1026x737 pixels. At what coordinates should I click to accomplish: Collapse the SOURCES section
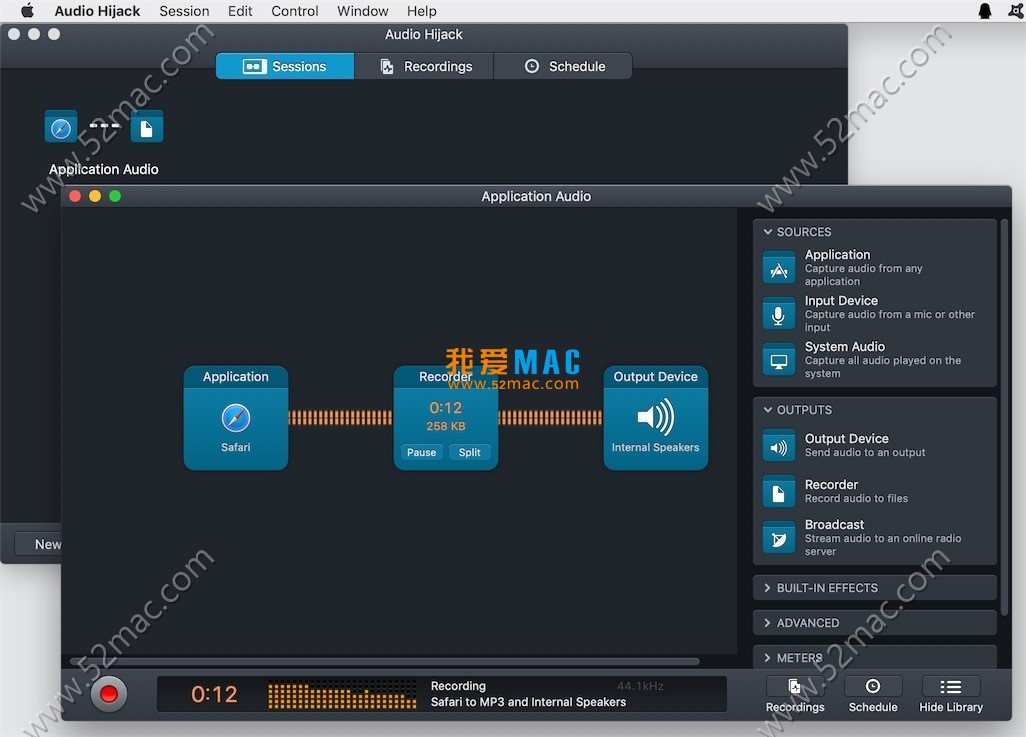768,232
